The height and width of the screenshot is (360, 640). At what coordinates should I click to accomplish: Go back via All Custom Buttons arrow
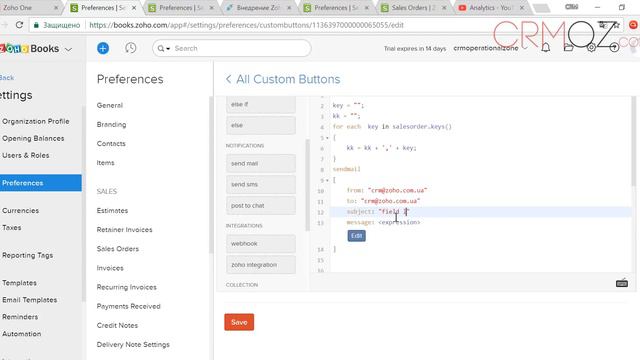(x=228, y=79)
